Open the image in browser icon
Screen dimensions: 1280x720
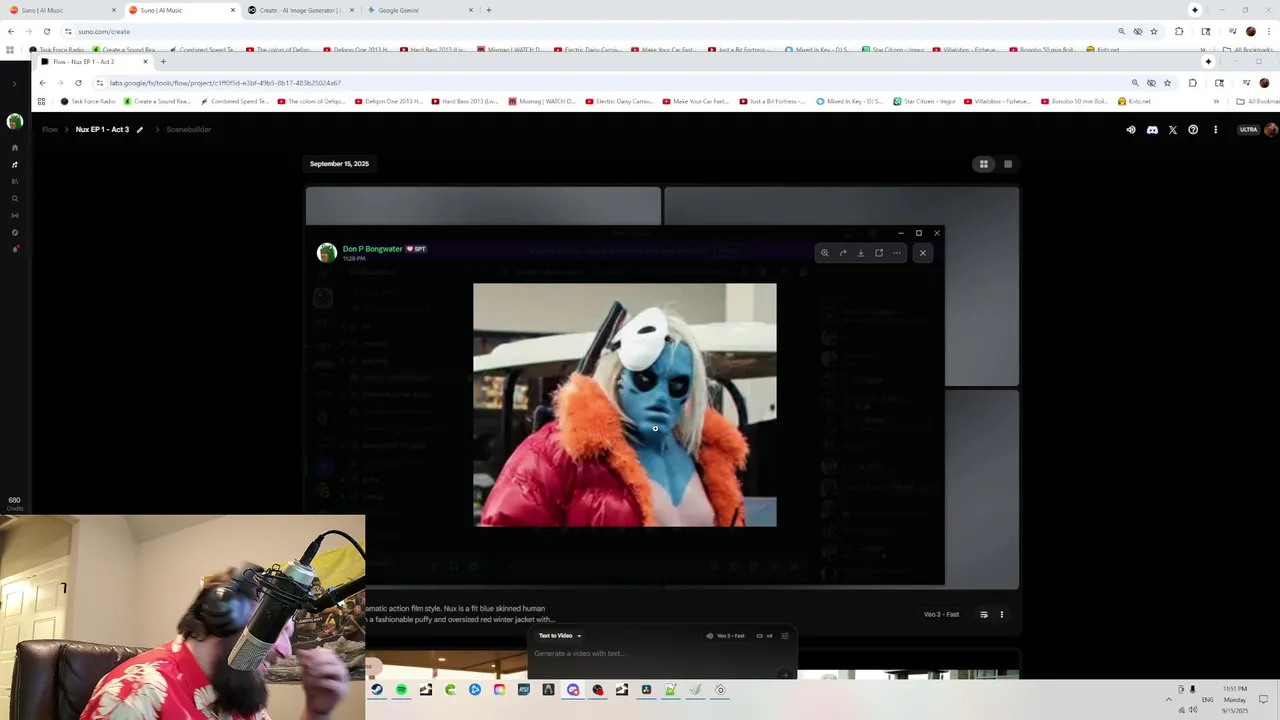879,253
